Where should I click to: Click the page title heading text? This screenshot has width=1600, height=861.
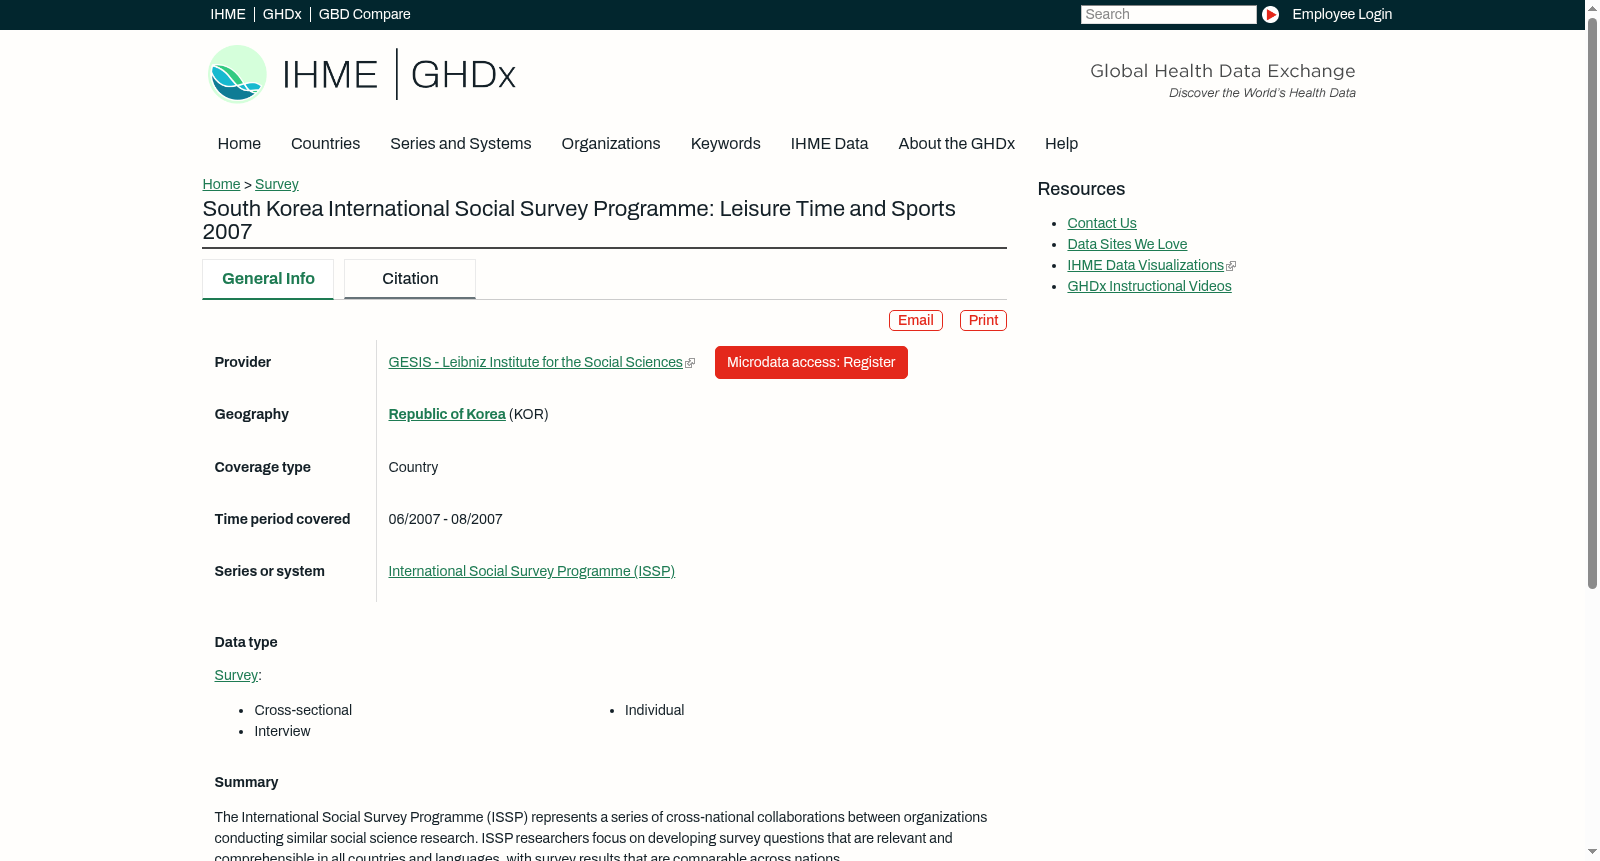point(579,220)
